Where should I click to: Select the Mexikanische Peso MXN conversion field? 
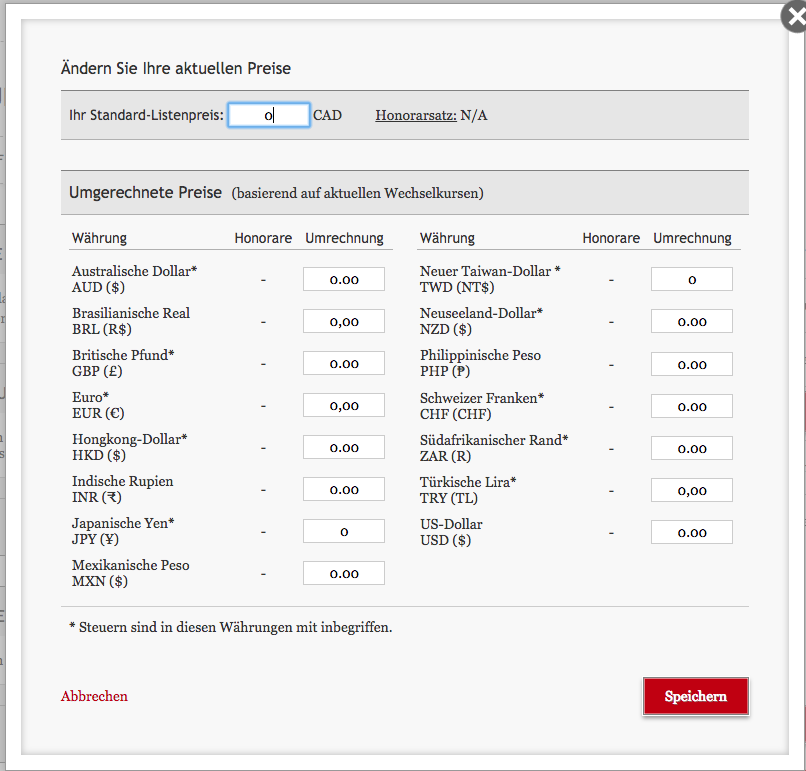343,573
